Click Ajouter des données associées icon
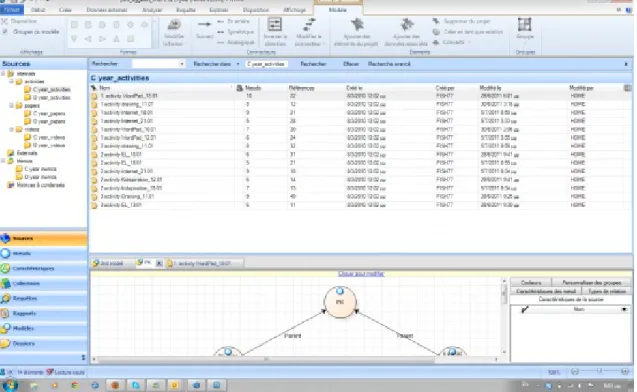The width and height of the screenshot is (637, 392). point(406,24)
